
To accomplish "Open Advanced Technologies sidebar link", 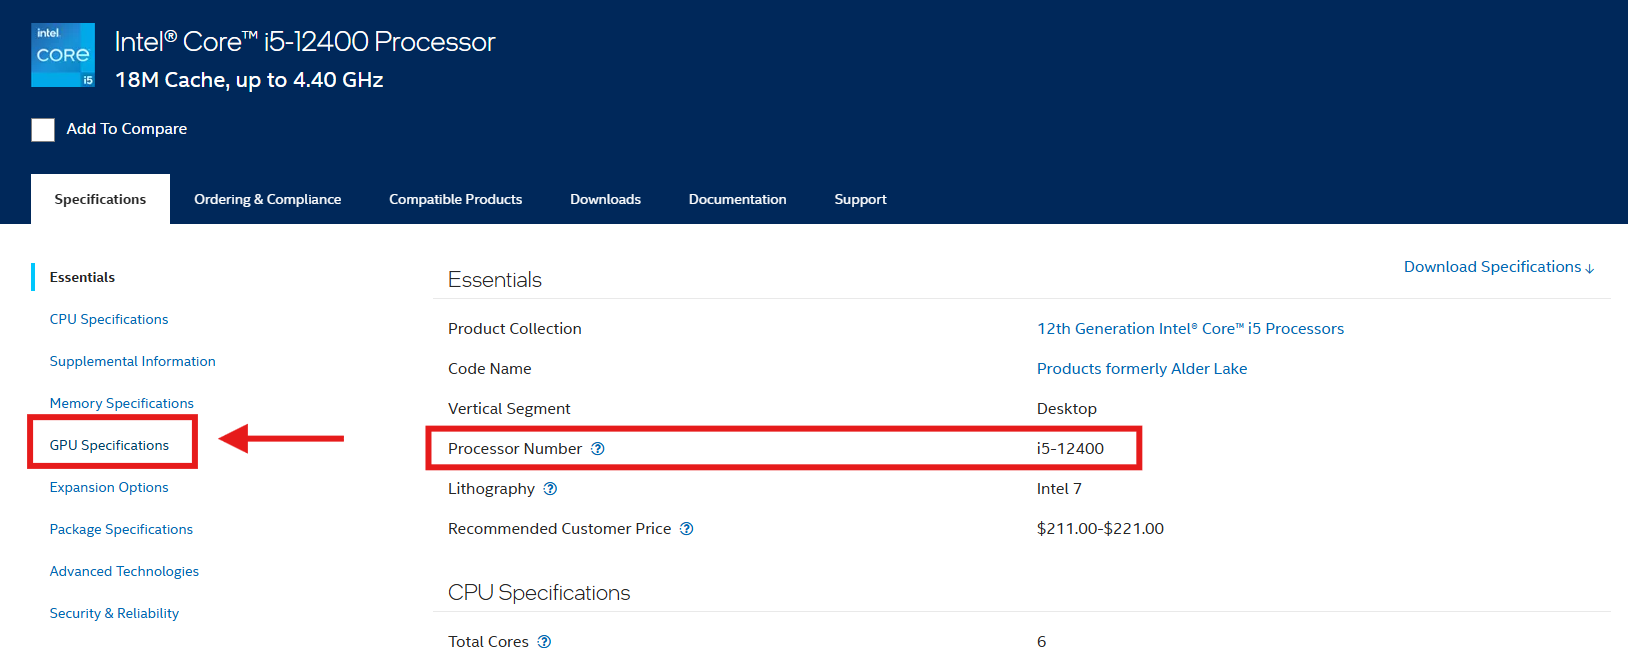I will click(x=124, y=571).
